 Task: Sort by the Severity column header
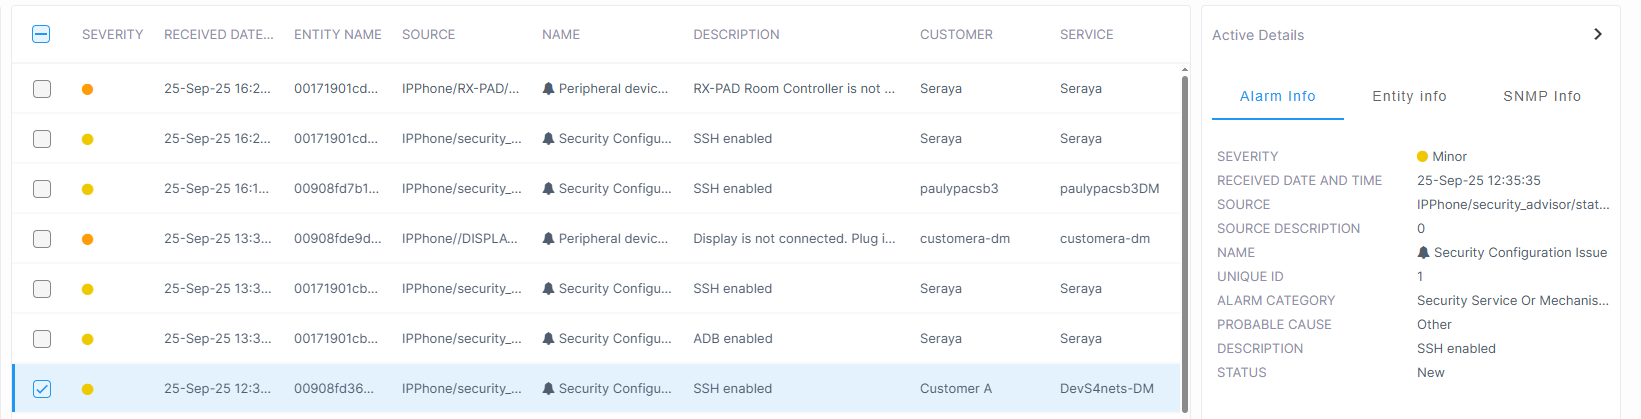(x=112, y=34)
